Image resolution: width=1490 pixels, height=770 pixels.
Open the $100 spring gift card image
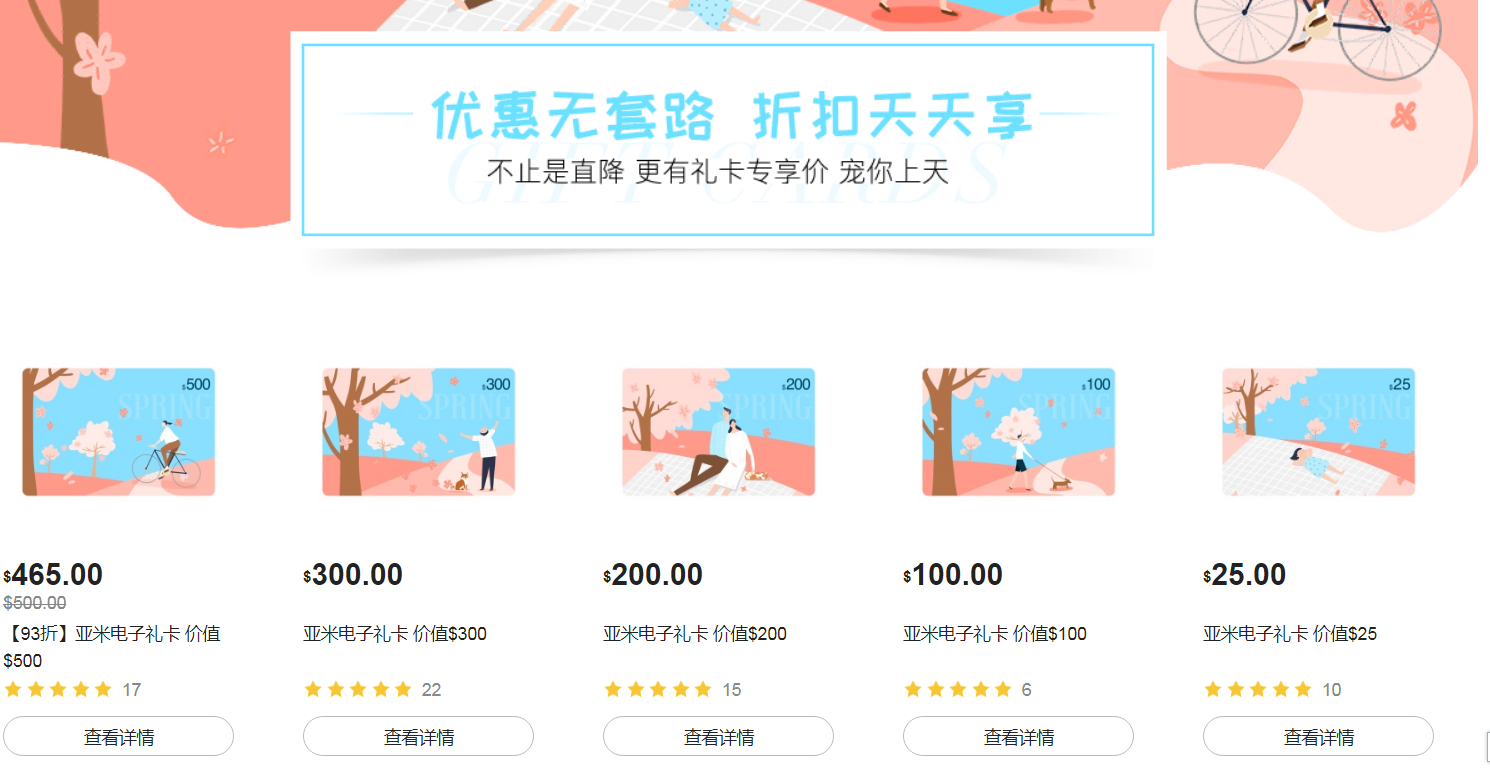point(1019,432)
